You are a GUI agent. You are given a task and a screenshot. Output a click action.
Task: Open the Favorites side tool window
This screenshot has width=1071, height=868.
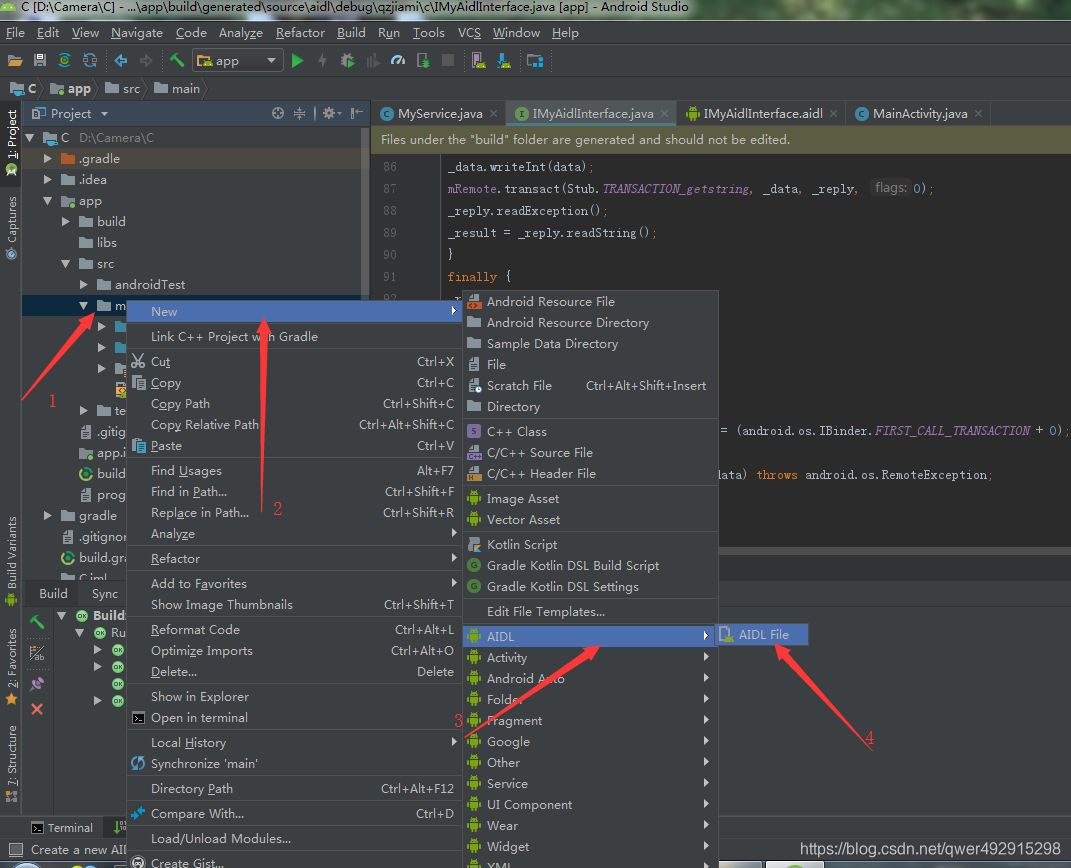[11, 667]
